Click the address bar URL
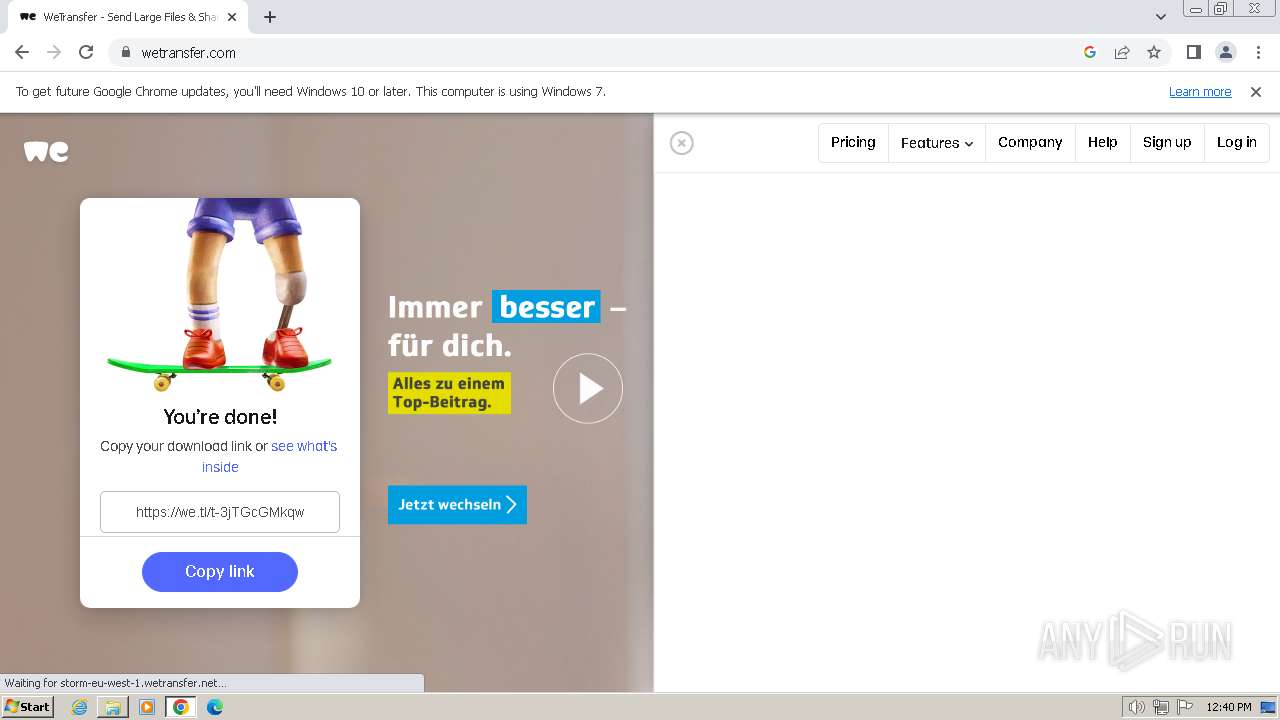This screenshot has width=1280, height=720. 189,53
